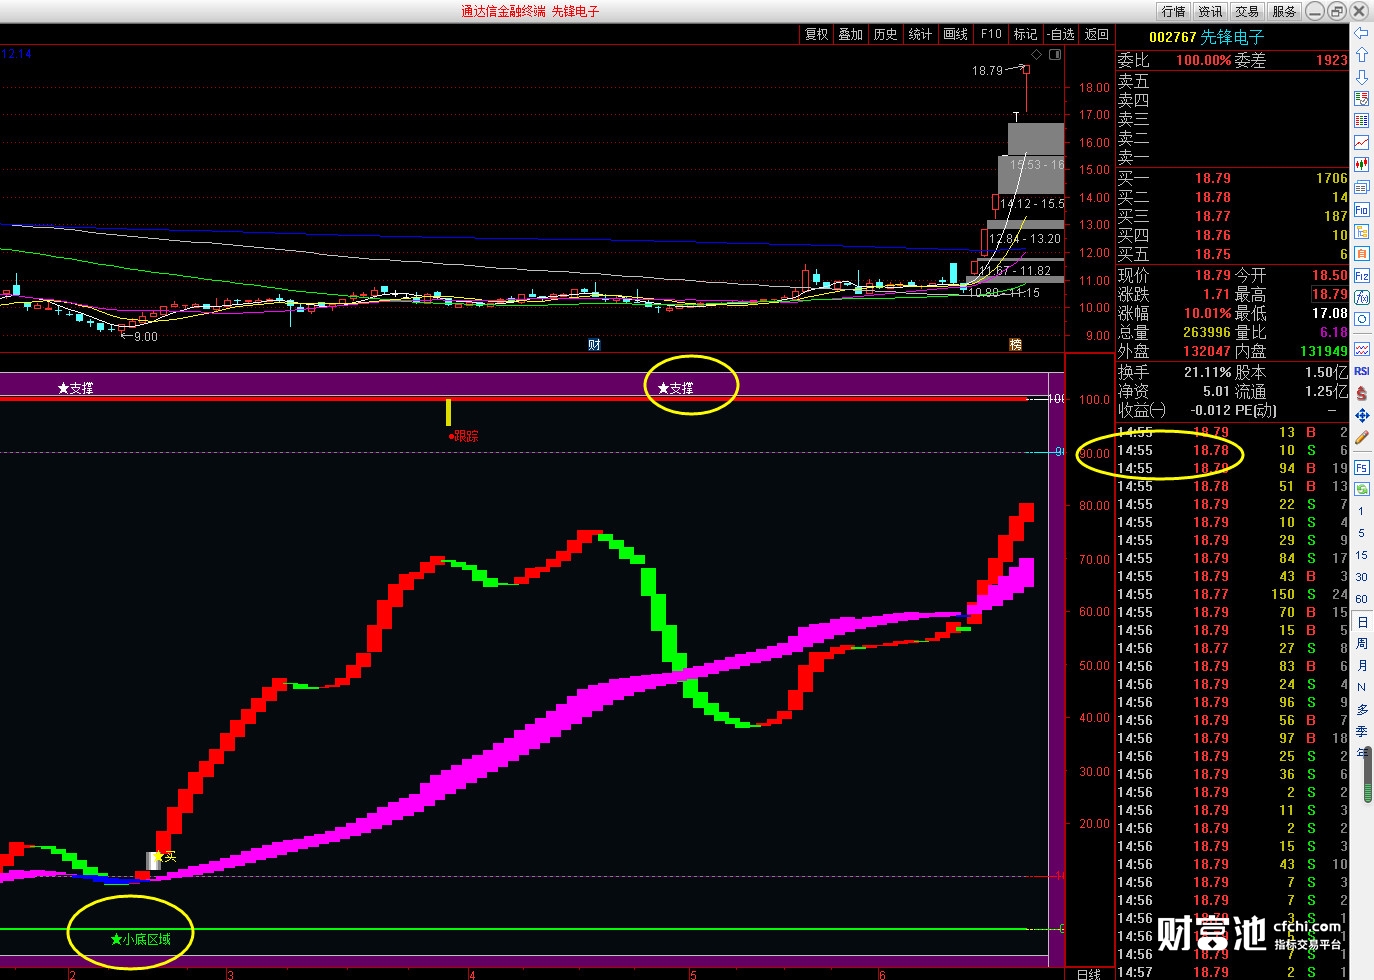Select the 15-minute period
Image resolution: width=1374 pixels, height=980 pixels.
(x=1361, y=555)
